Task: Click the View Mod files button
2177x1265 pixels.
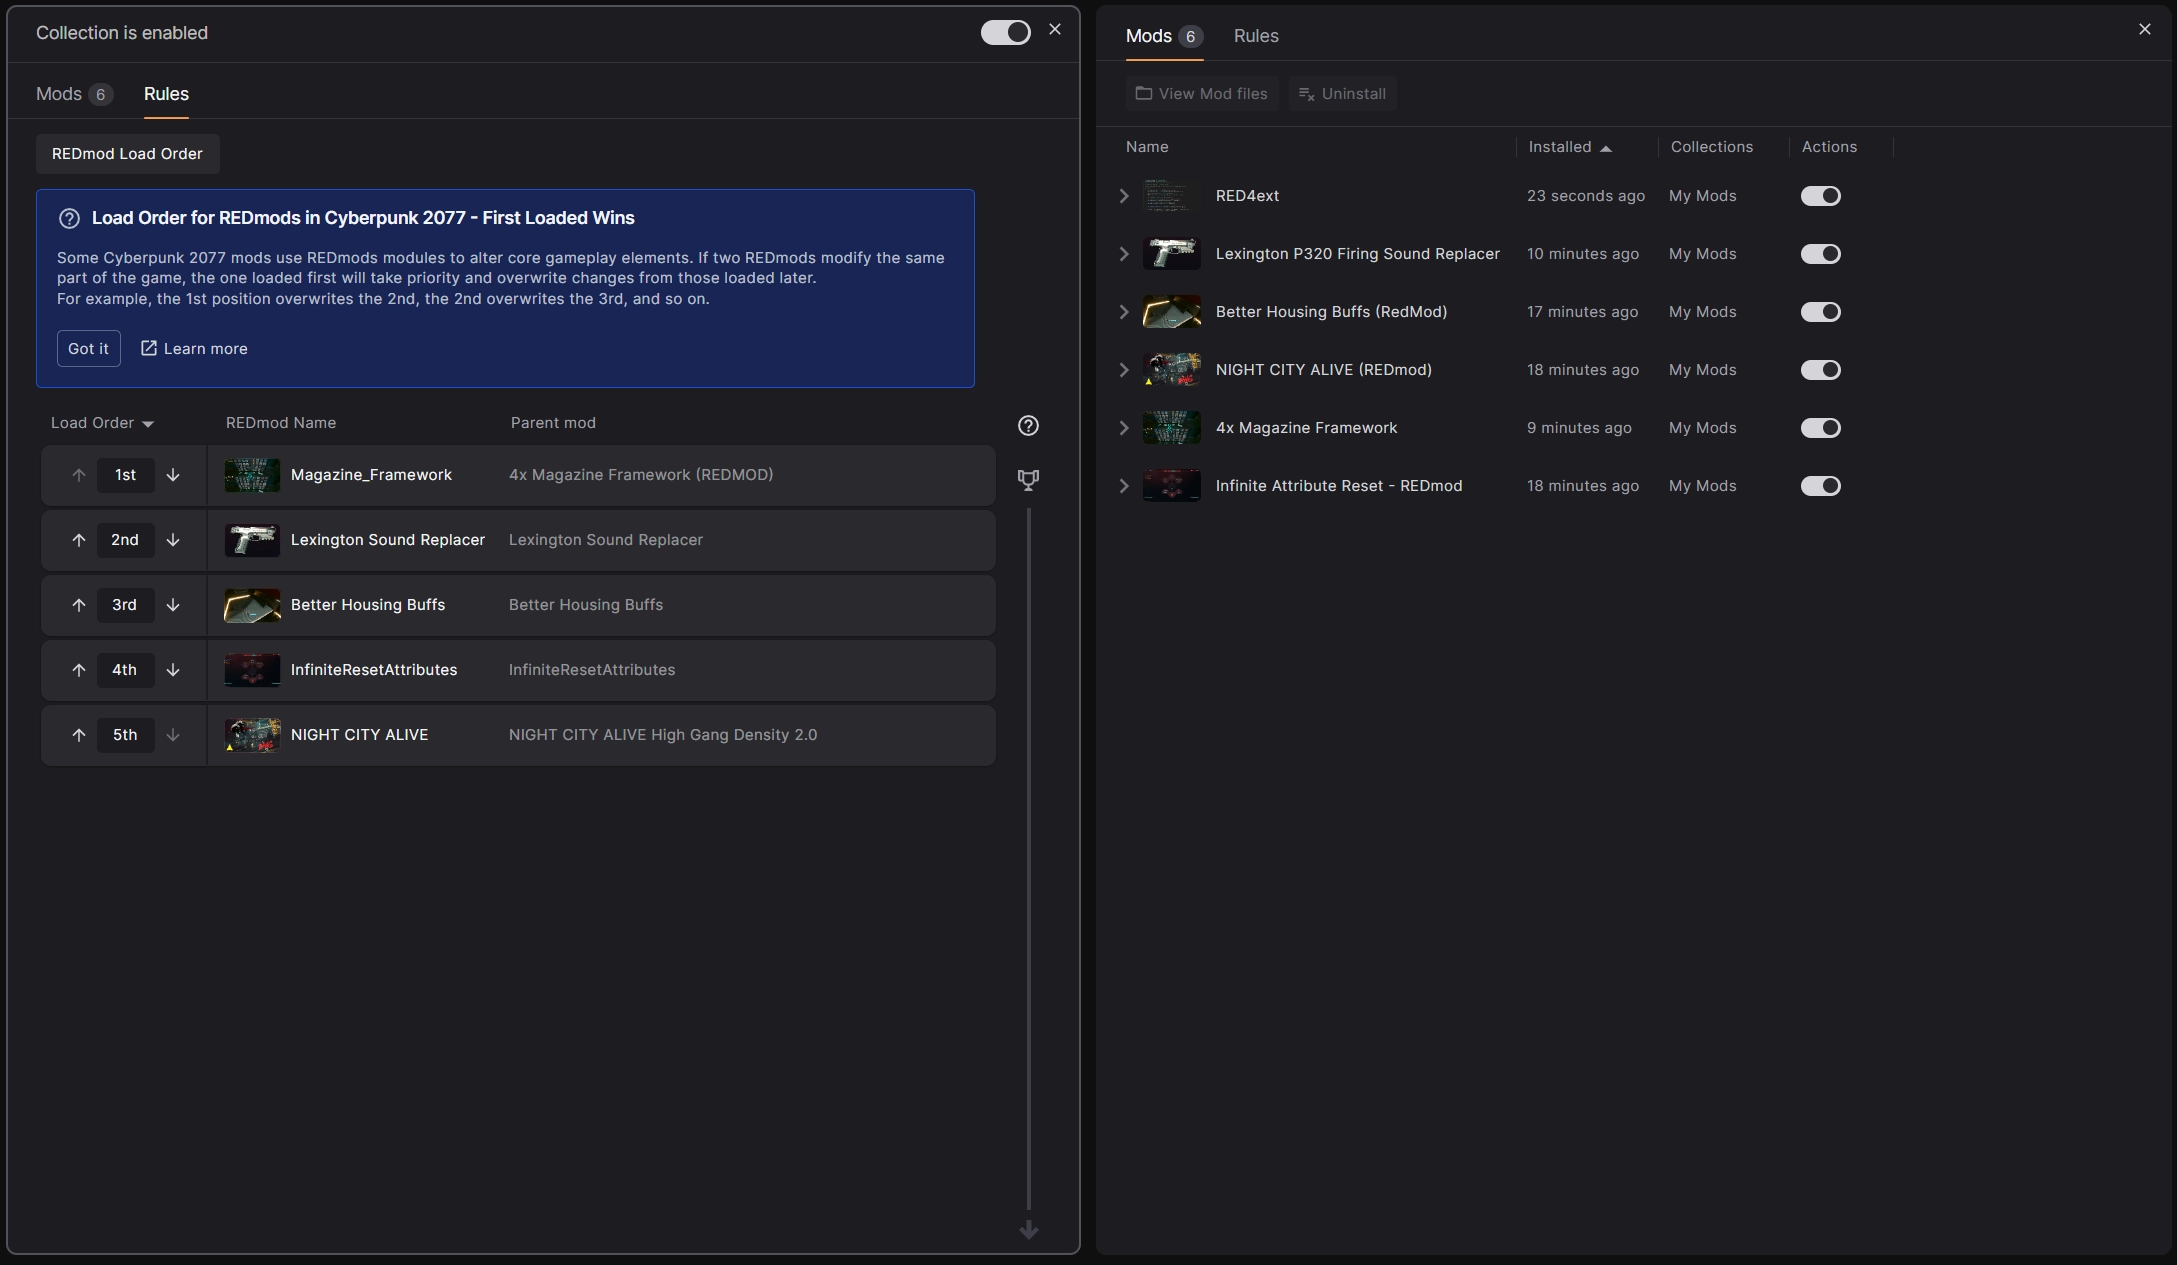Action: 1202,94
